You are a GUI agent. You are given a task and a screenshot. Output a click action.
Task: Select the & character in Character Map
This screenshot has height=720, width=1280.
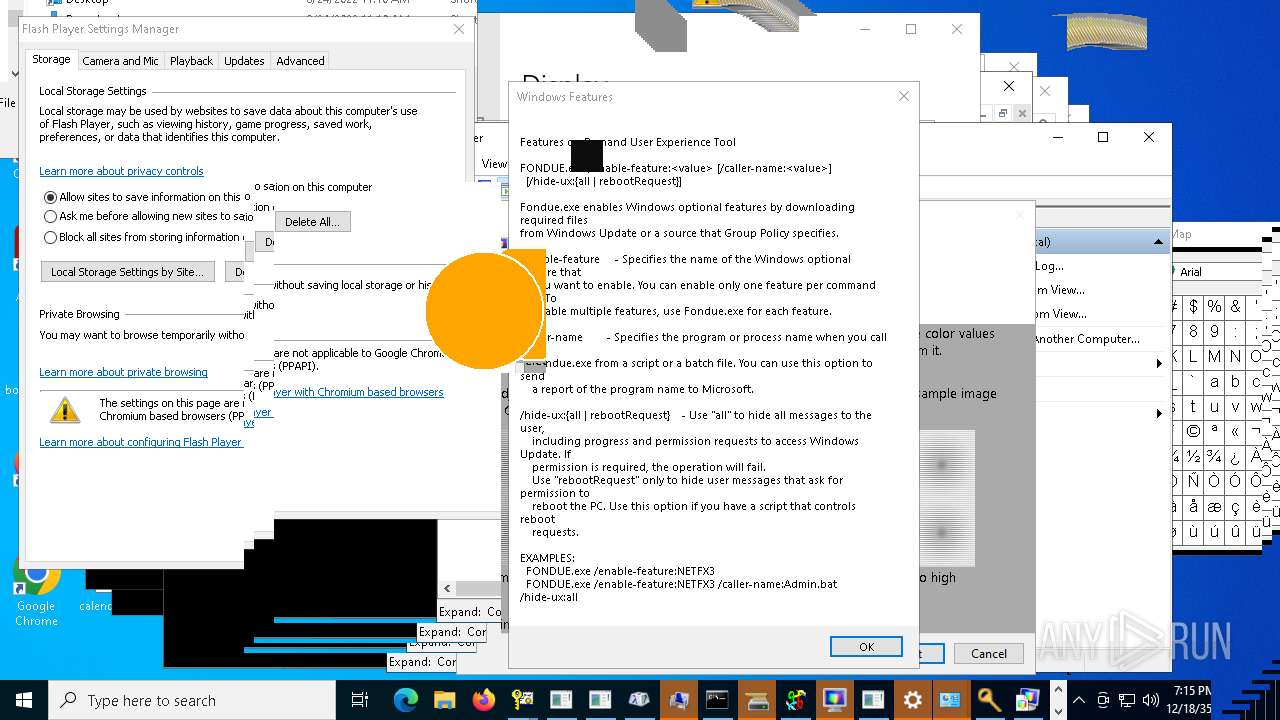click(x=1236, y=306)
